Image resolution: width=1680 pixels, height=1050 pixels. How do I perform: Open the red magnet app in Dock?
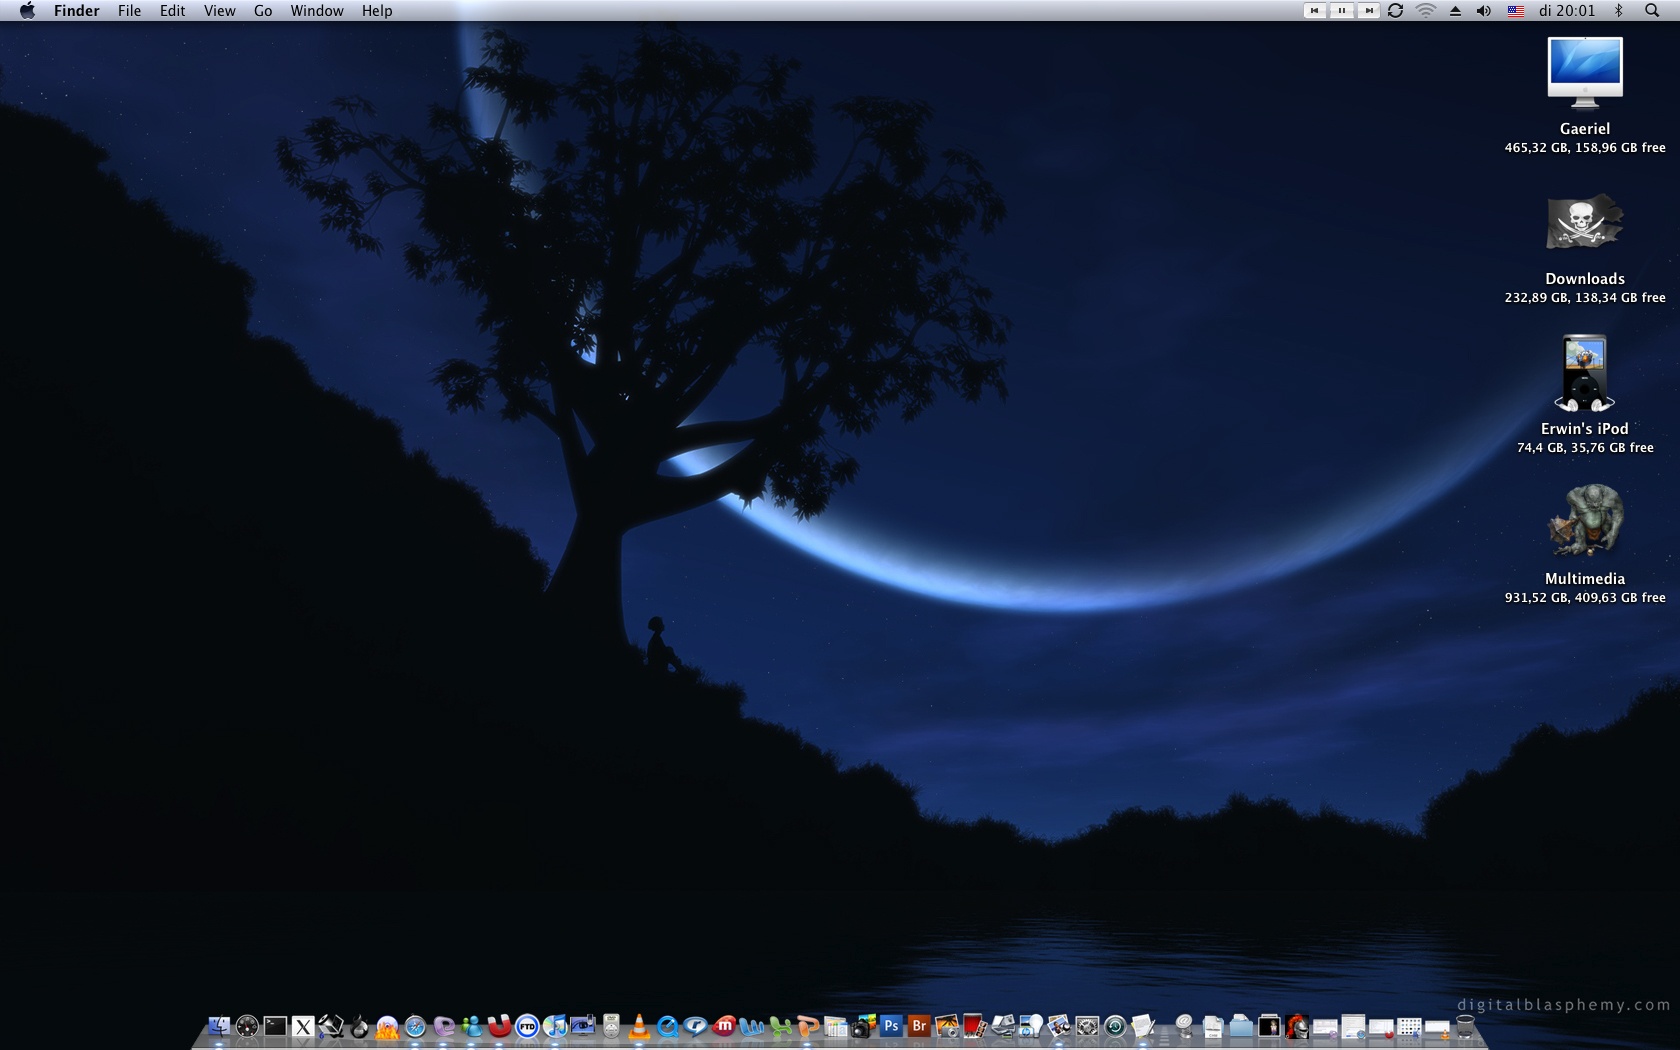(499, 1026)
